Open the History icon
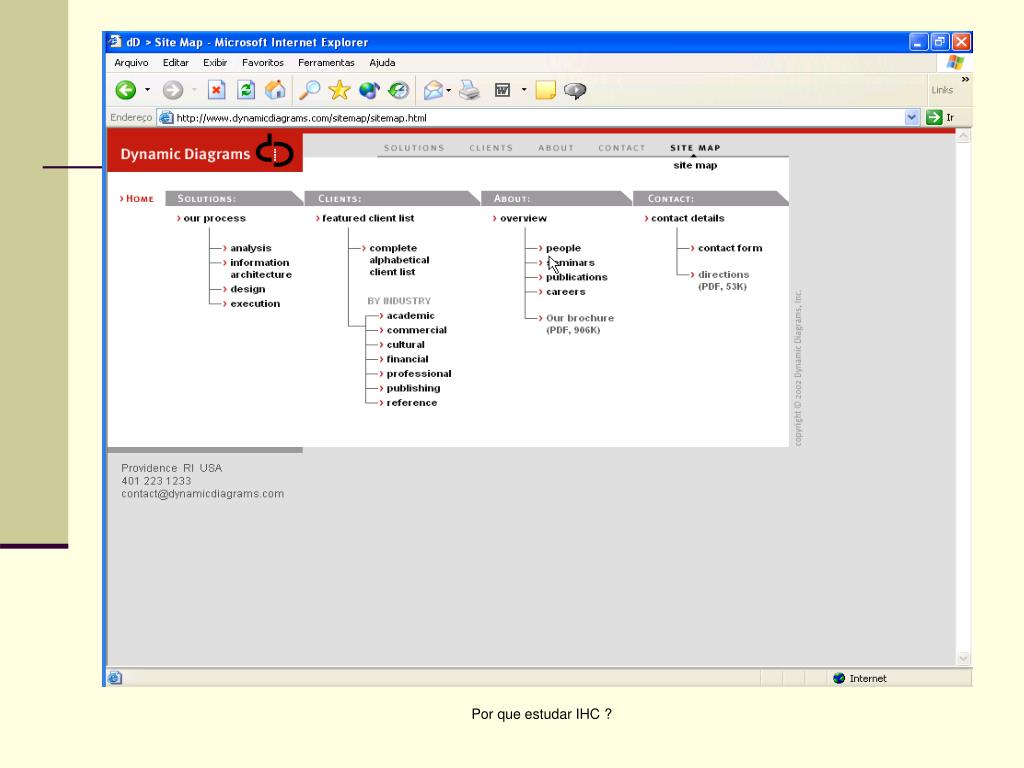This screenshot has height=768, width=1024. click(398, 90)
